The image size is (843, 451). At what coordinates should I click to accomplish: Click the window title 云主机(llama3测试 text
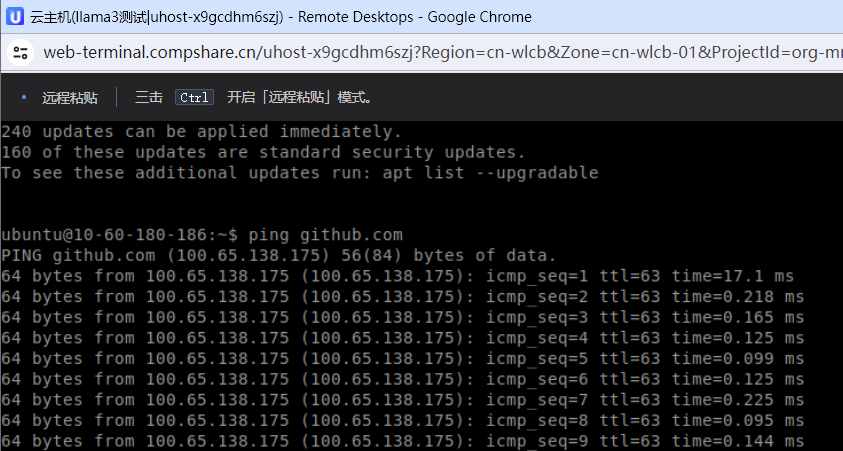coord(89,17)
